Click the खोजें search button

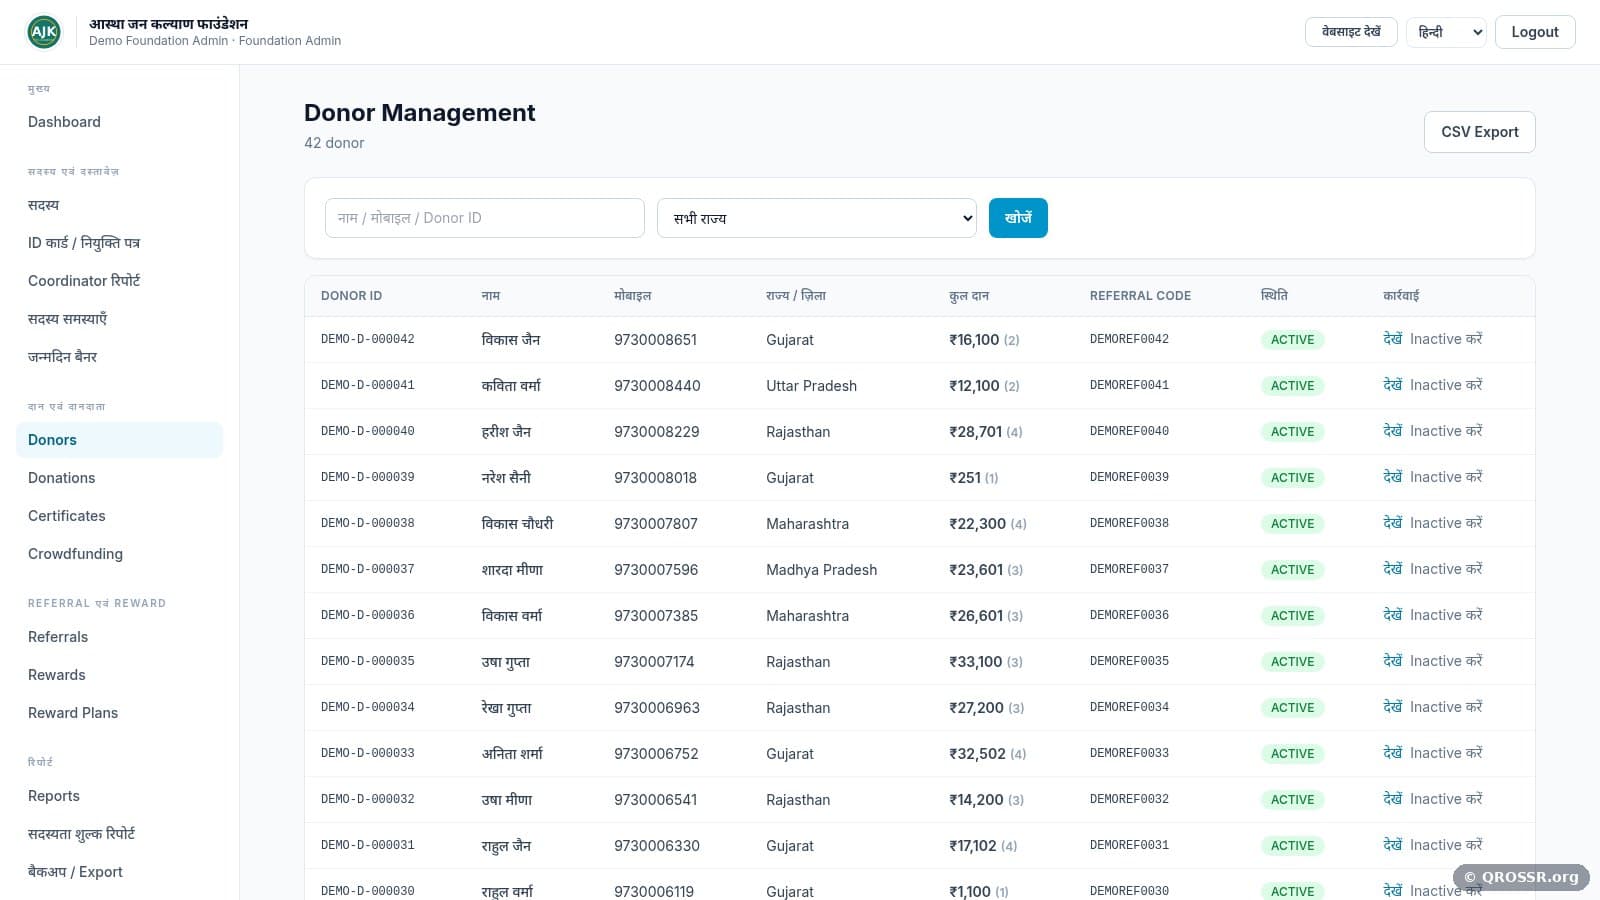pos(1018,218)
